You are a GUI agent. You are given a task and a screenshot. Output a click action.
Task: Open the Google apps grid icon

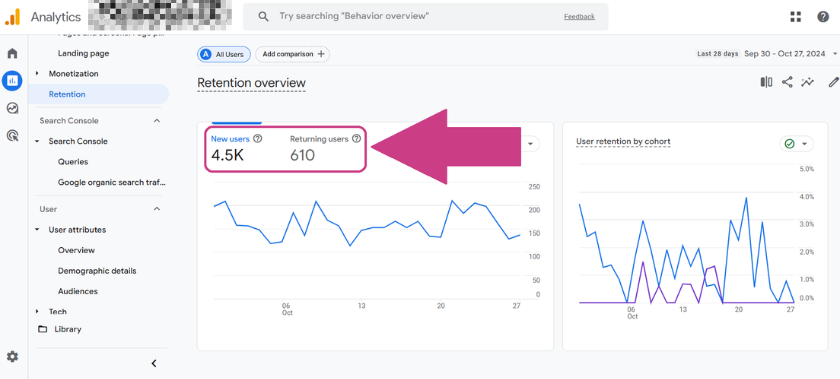[796, 17]
